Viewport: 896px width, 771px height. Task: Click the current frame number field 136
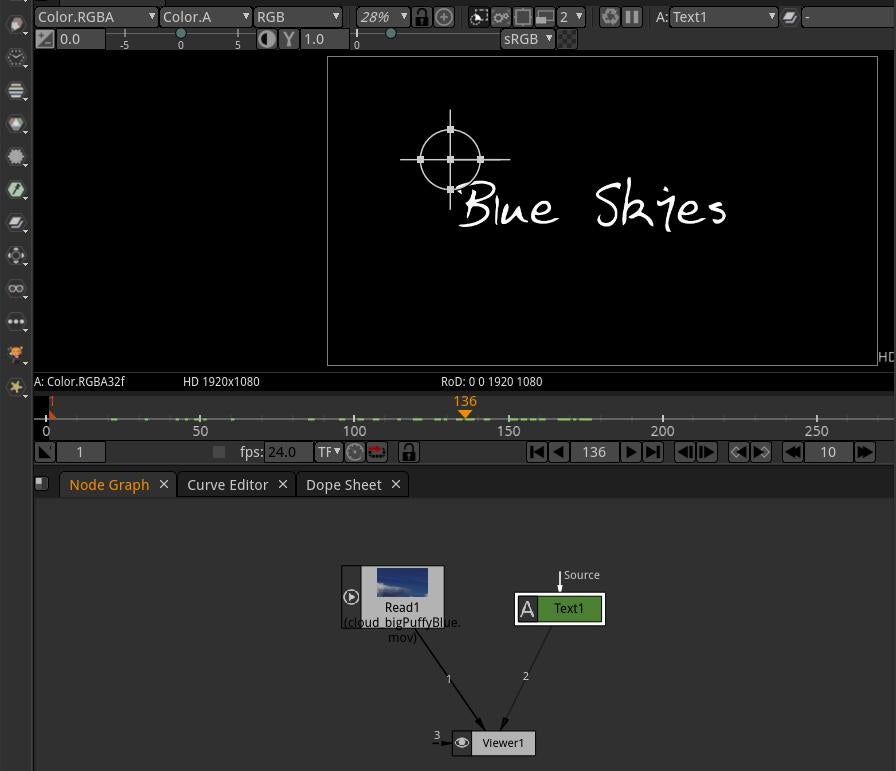[594, 452]
